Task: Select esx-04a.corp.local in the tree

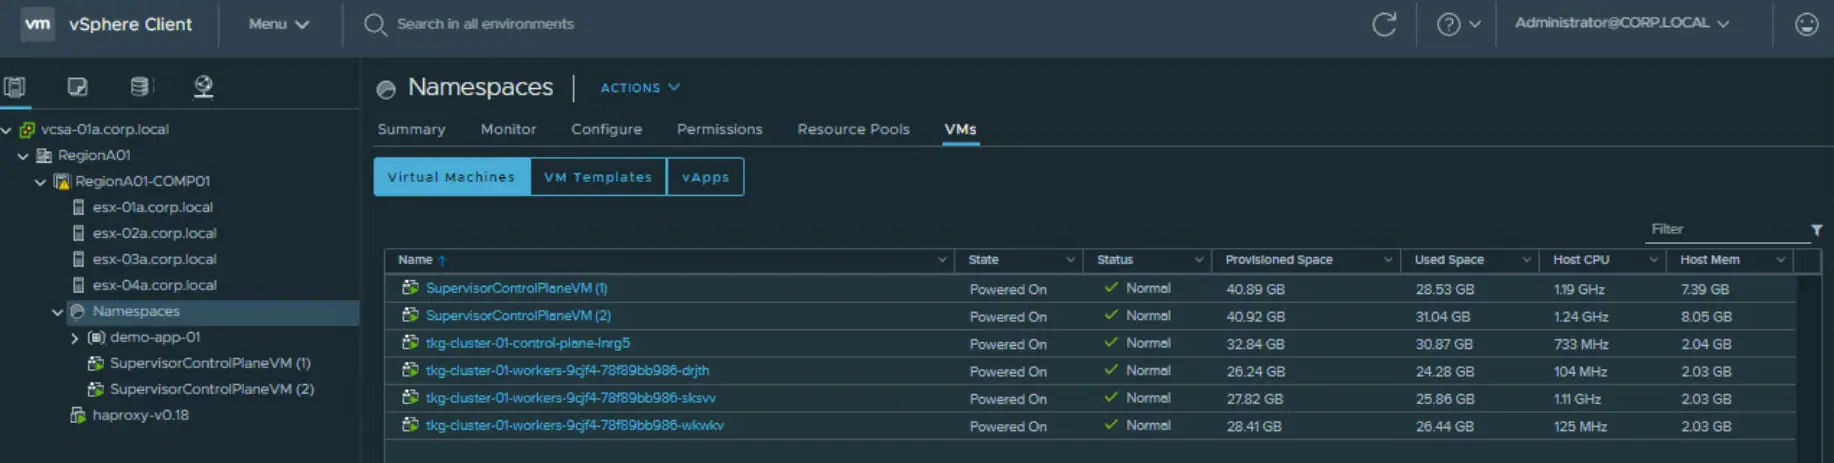Action: pyautogui.click(x=154, y=286)
